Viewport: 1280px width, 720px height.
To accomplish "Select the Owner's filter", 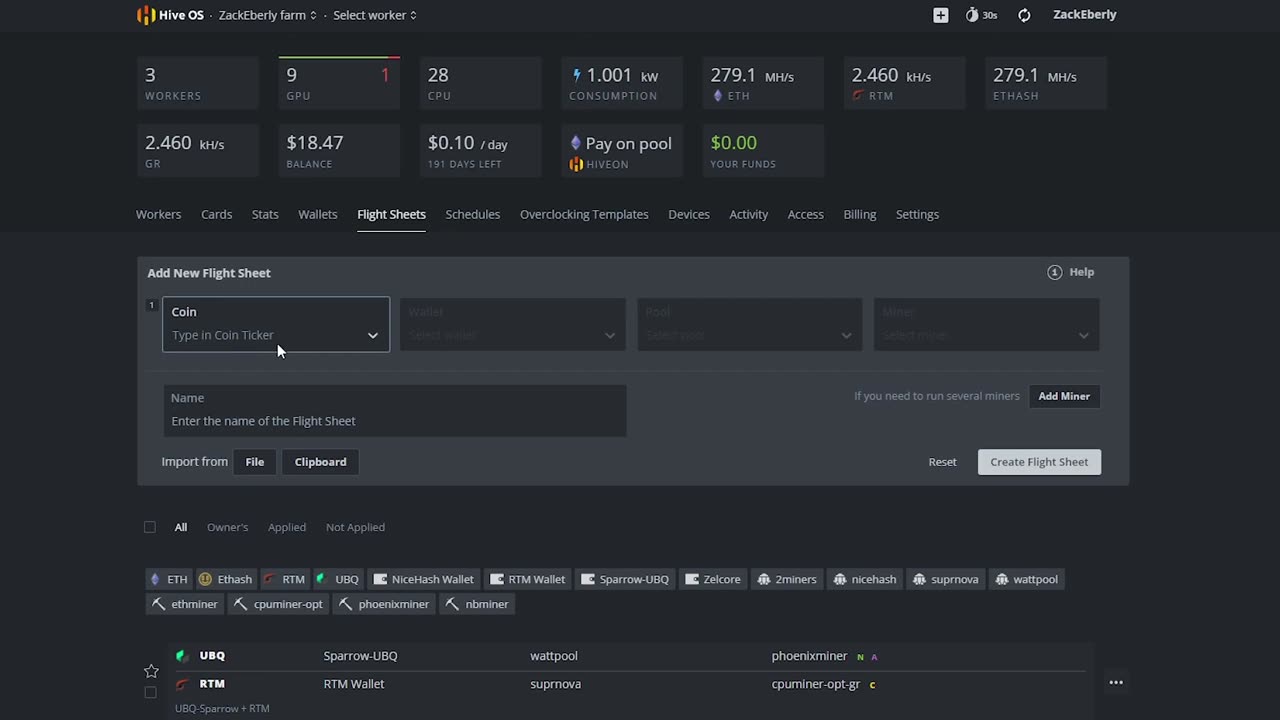I will point(227,527).
